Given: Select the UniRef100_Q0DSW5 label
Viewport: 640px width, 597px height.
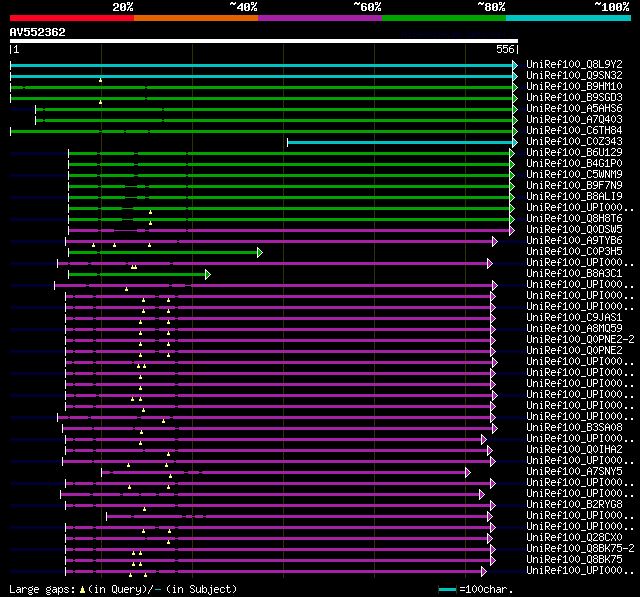Looking at the screenshot, I should 574,230.
